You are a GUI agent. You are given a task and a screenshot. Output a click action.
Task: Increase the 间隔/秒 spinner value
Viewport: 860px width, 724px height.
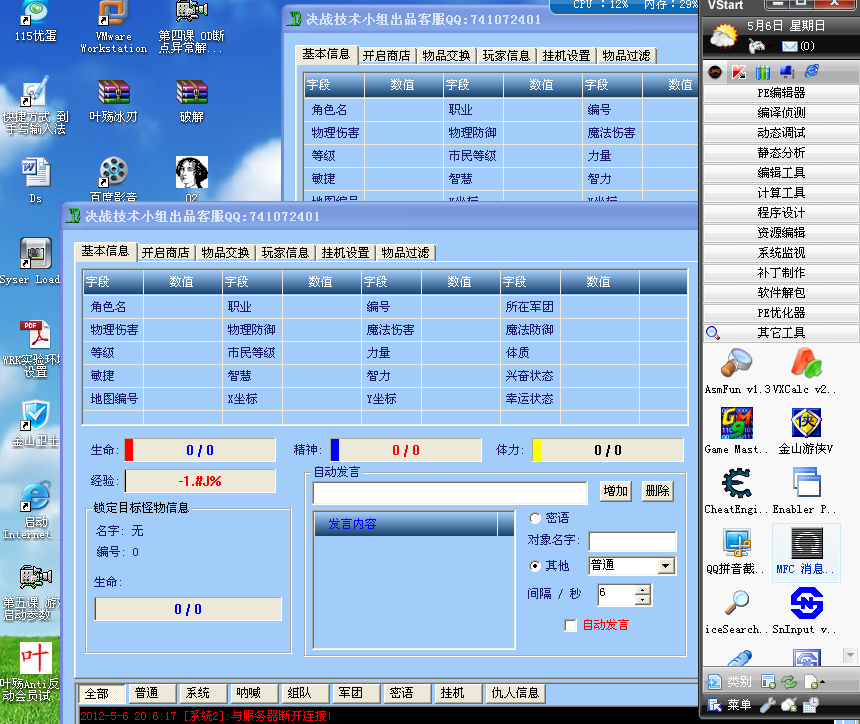(643, 590)
